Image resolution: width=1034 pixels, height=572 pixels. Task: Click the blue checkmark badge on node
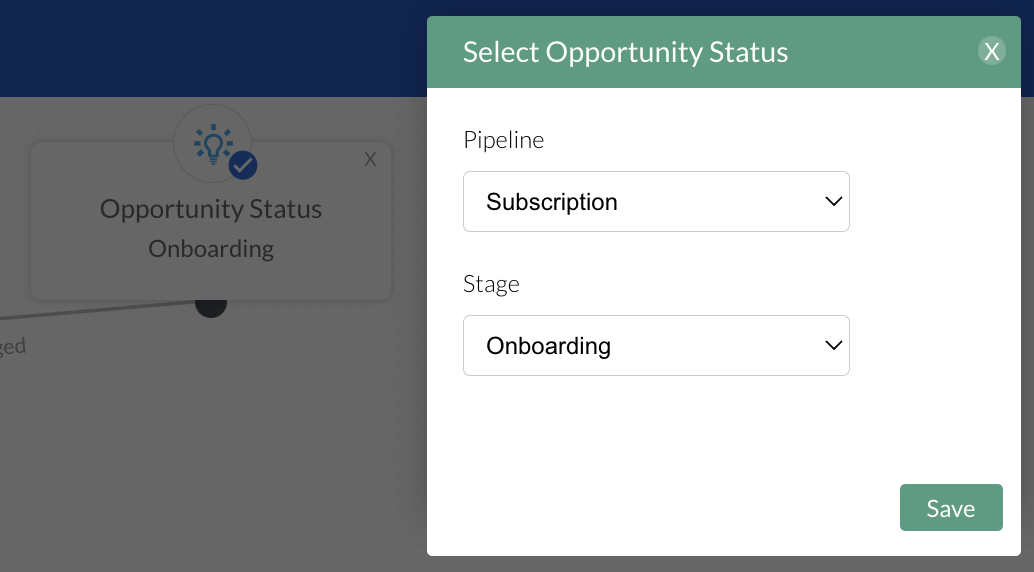coord(243,165)
